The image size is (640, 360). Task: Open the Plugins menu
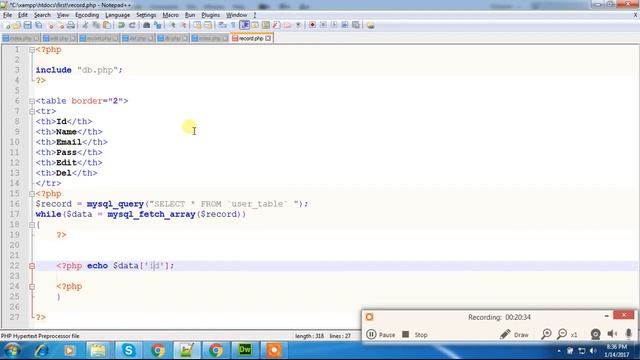pyautogui.click(x=211, y=15)
